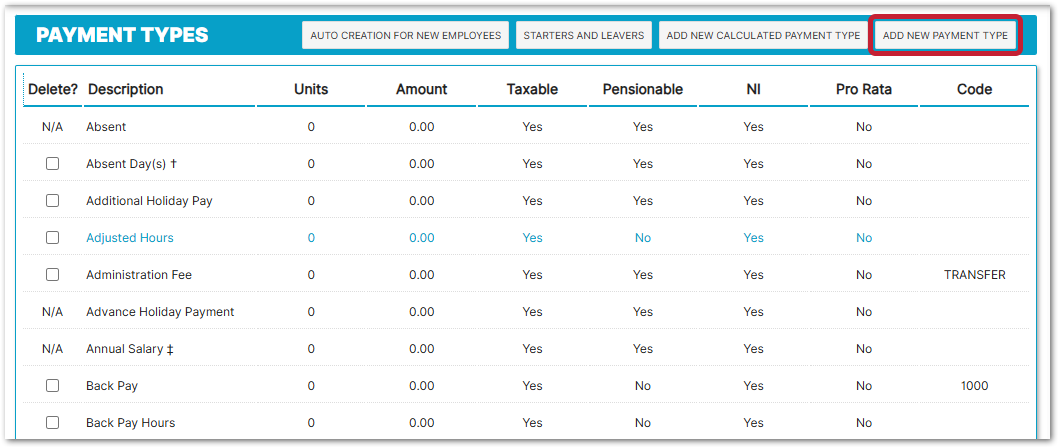Toggle delete checkbox for Adjusted Hours

(x=53, y=238)
